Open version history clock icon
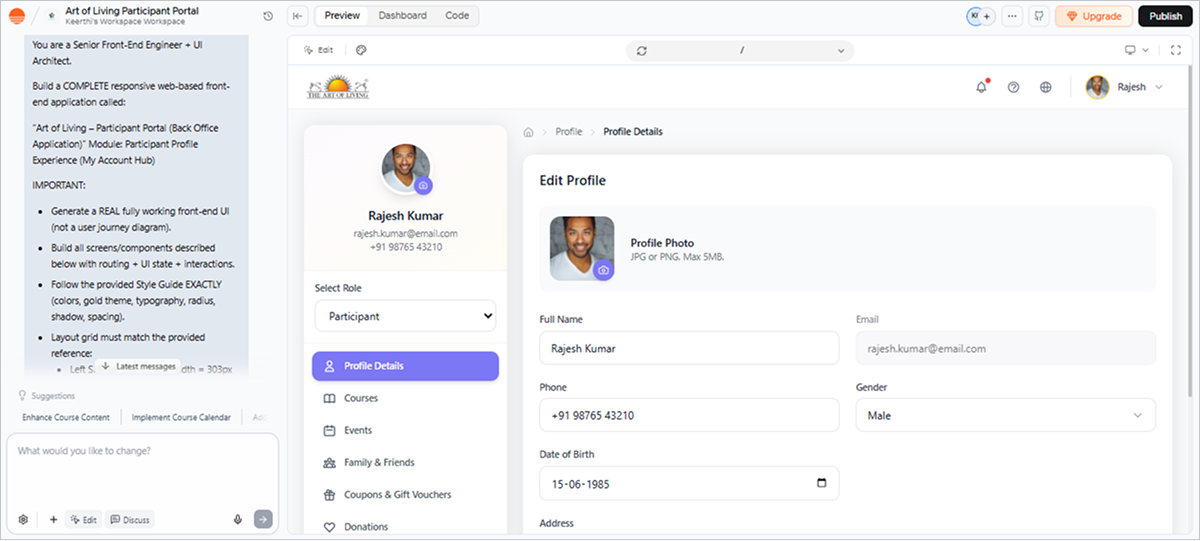 point(268,16)
